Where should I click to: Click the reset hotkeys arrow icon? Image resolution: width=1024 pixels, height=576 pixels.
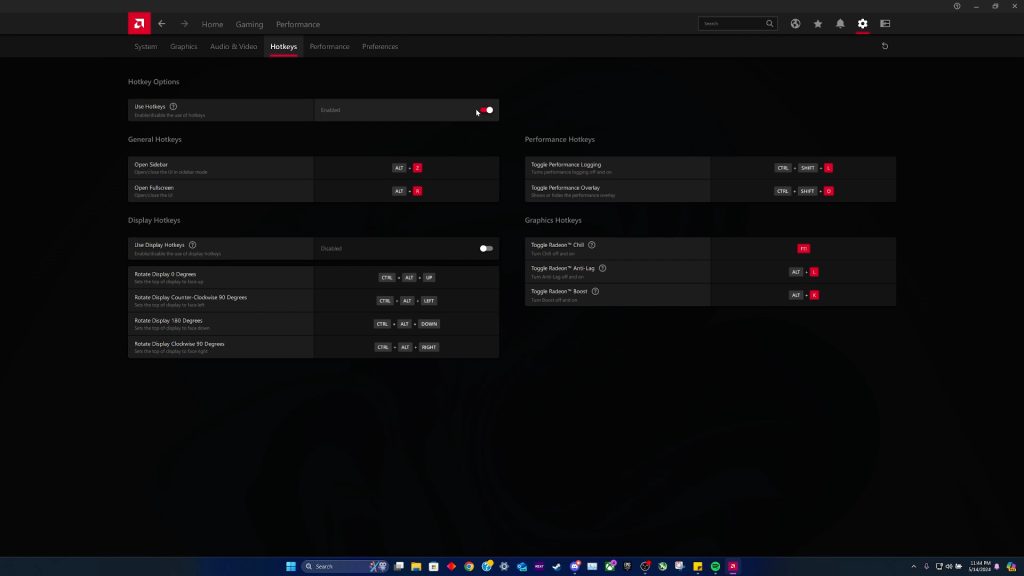click(884, 46)
